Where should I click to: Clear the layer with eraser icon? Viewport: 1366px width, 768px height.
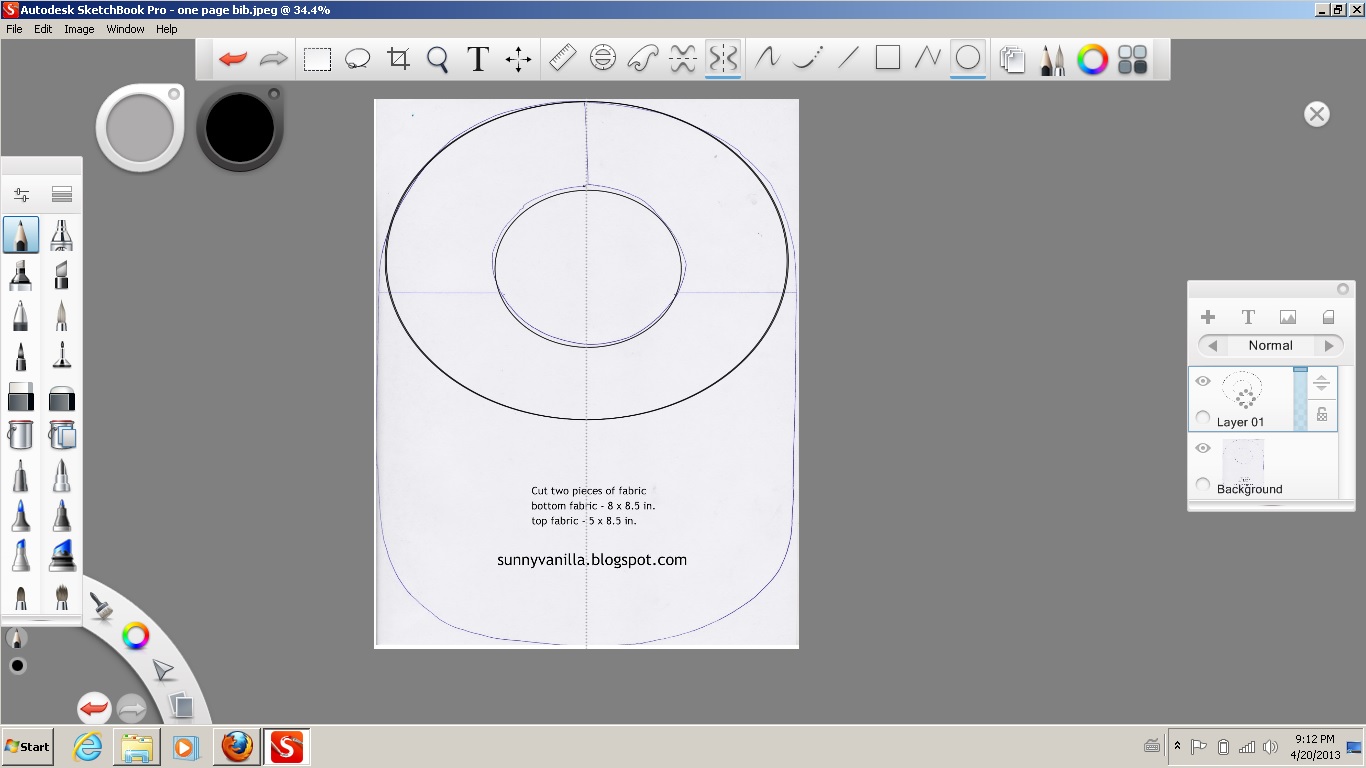click(1328, 317)
